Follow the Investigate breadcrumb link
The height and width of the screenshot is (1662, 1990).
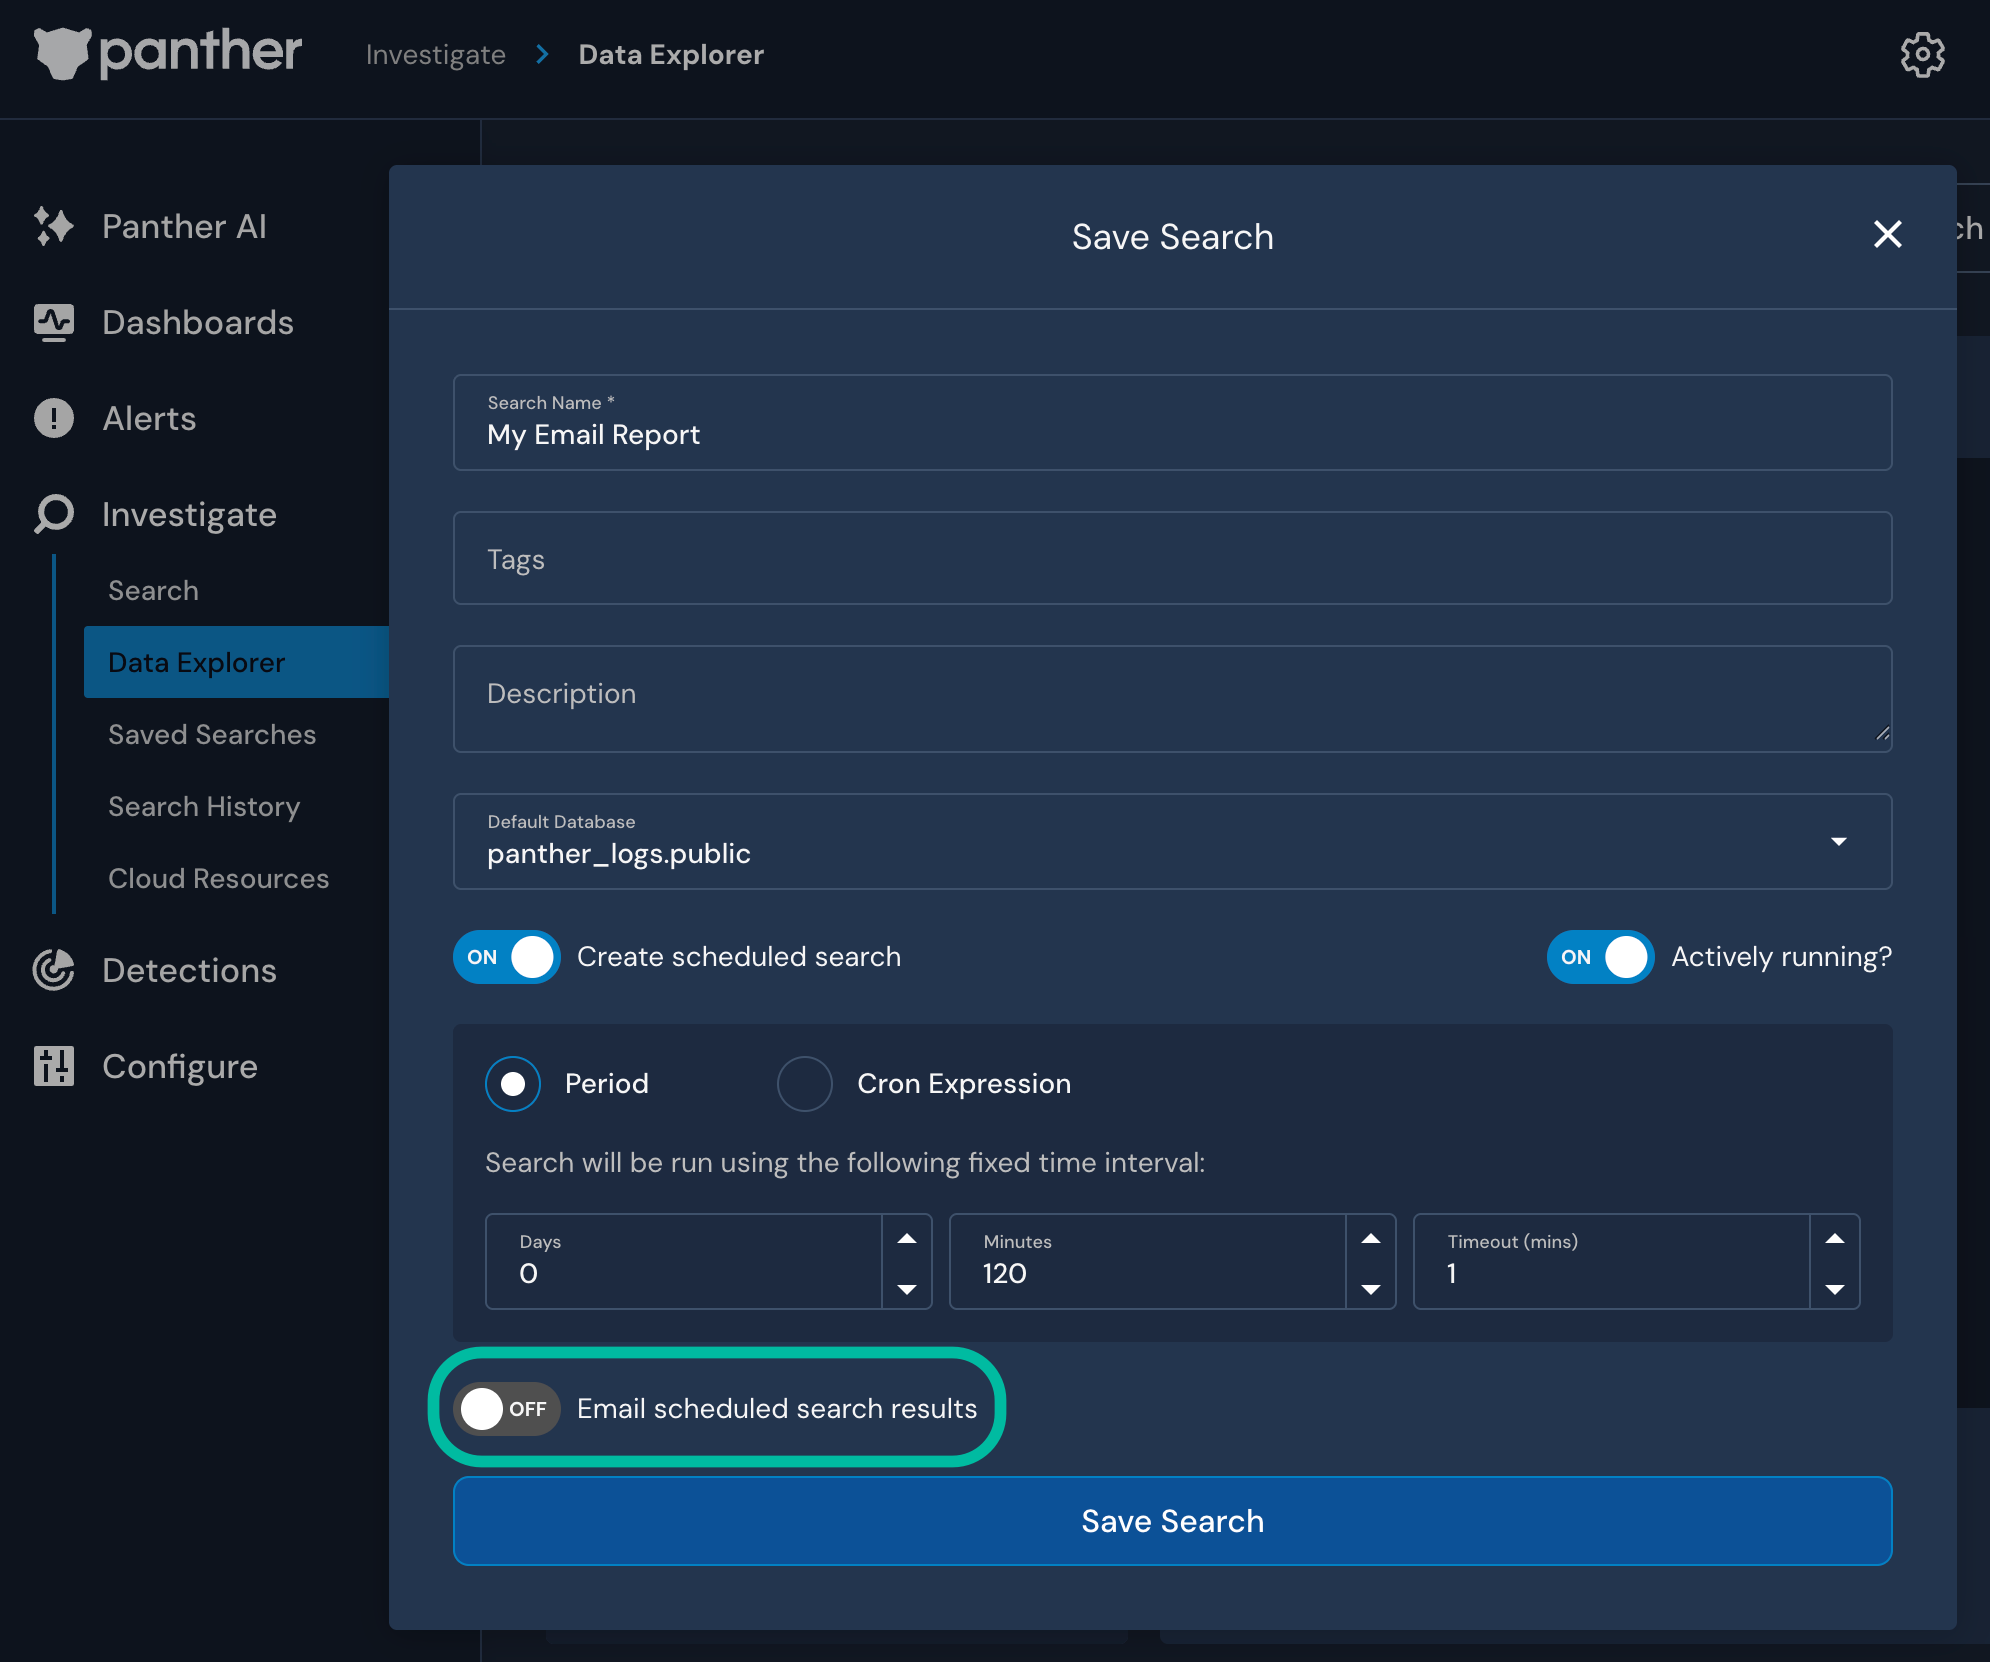pos(435,54)
